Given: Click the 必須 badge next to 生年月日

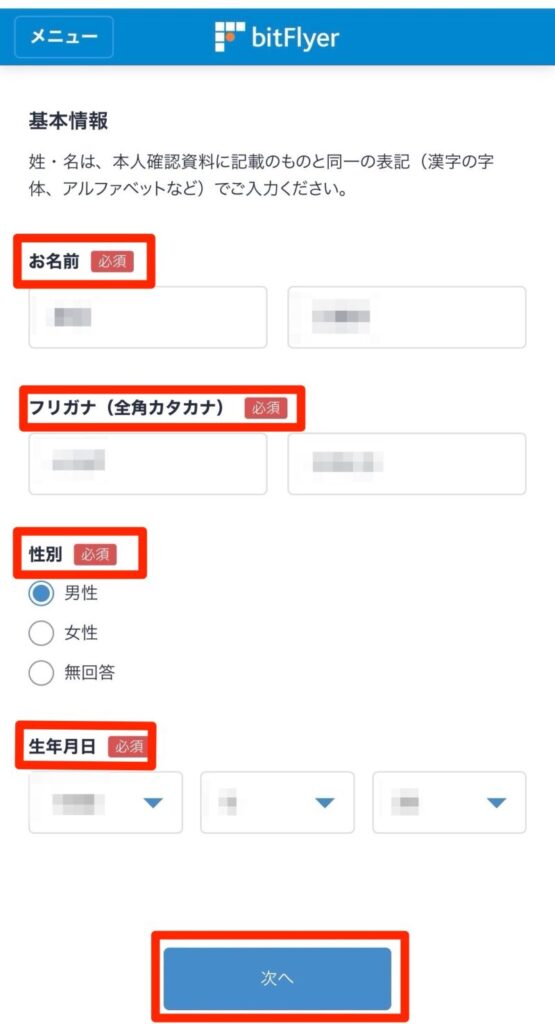Looking at the screenshot, I should (x=128, y=746).
